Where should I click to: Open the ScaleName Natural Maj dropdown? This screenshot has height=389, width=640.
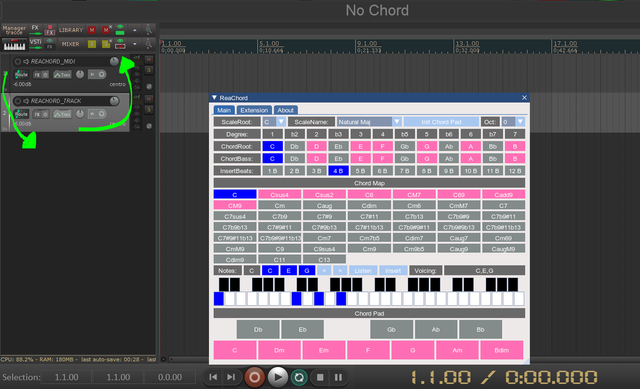coord(369,122)
